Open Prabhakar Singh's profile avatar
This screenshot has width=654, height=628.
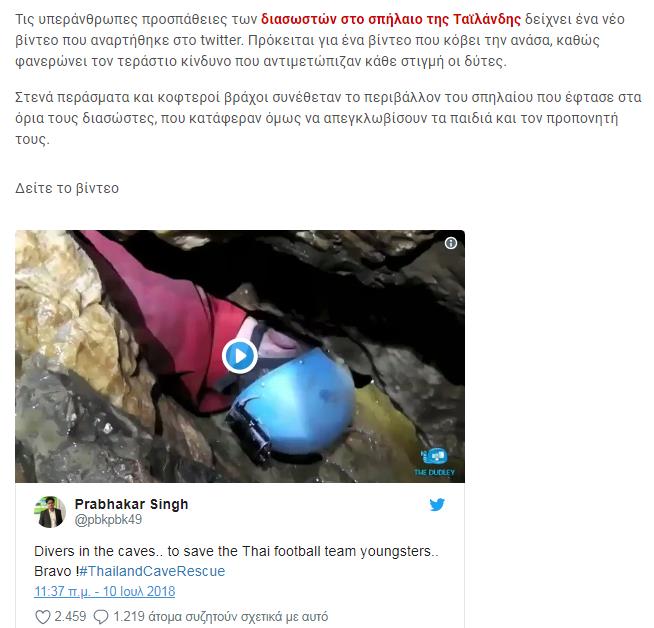[x=50, y=512]
